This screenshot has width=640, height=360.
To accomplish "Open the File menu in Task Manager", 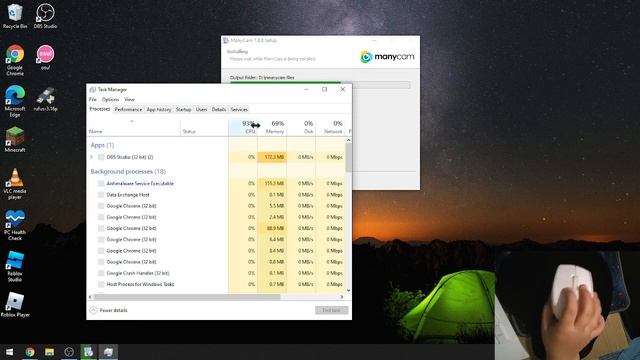I will click(x=93, y=99).
